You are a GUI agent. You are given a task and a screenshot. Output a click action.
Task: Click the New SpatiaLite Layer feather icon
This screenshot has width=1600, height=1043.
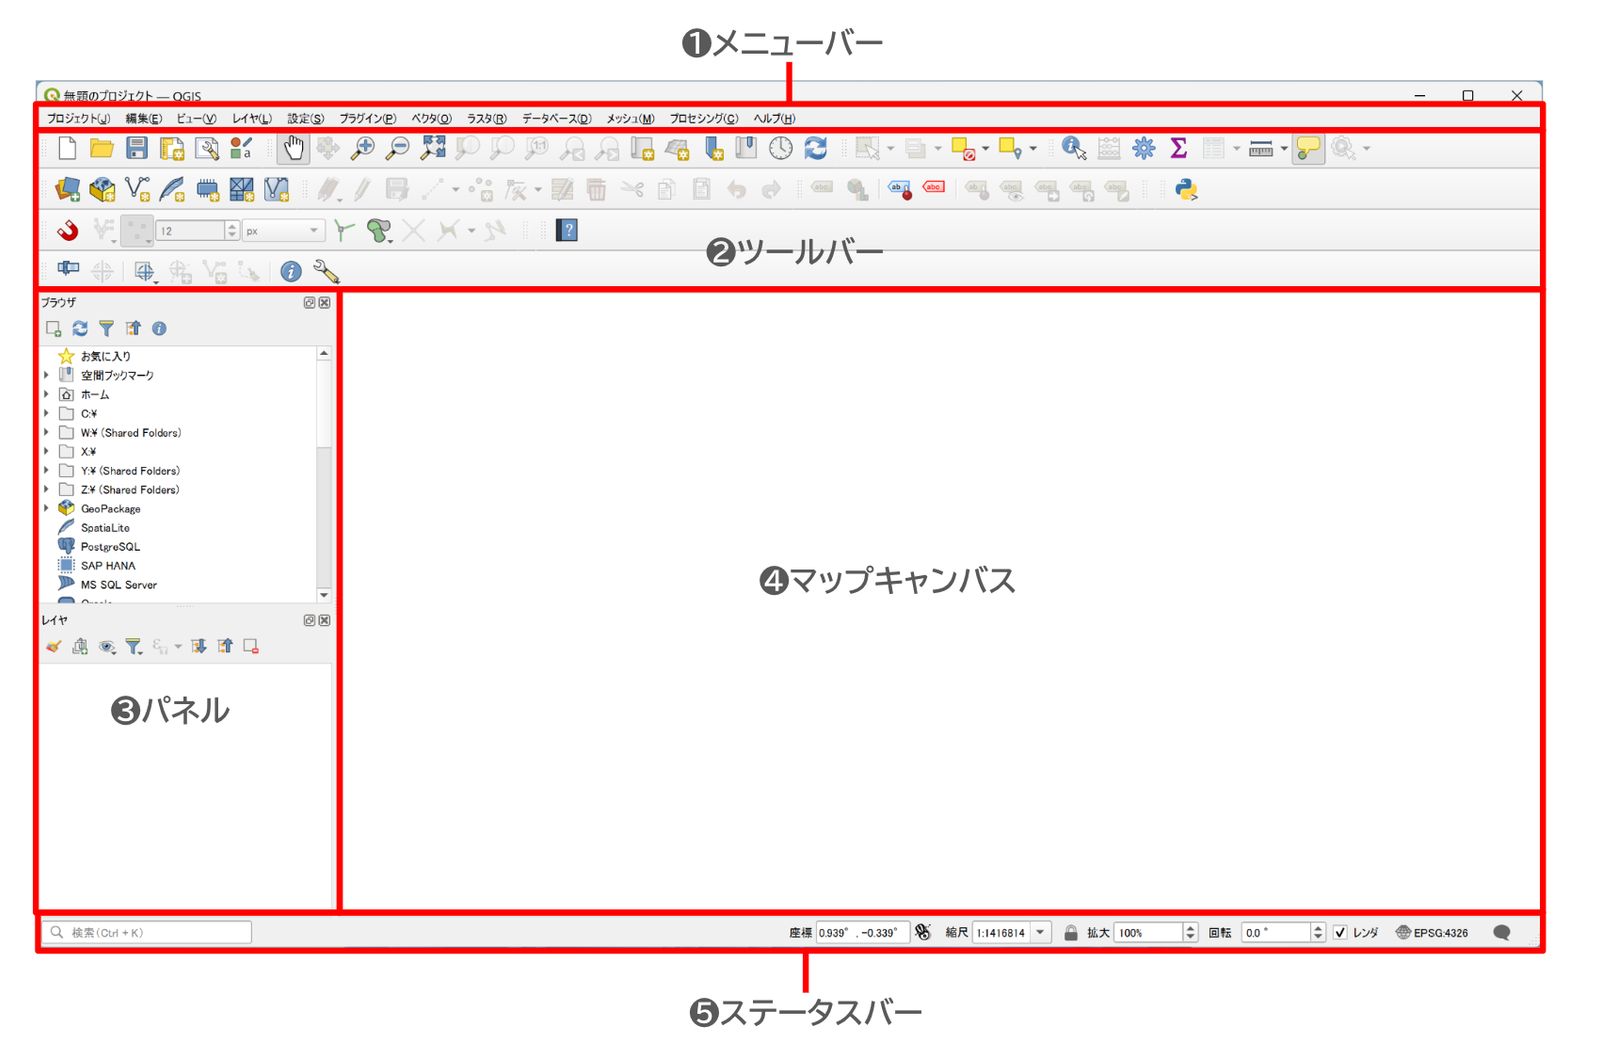click(x=172, y=190)
